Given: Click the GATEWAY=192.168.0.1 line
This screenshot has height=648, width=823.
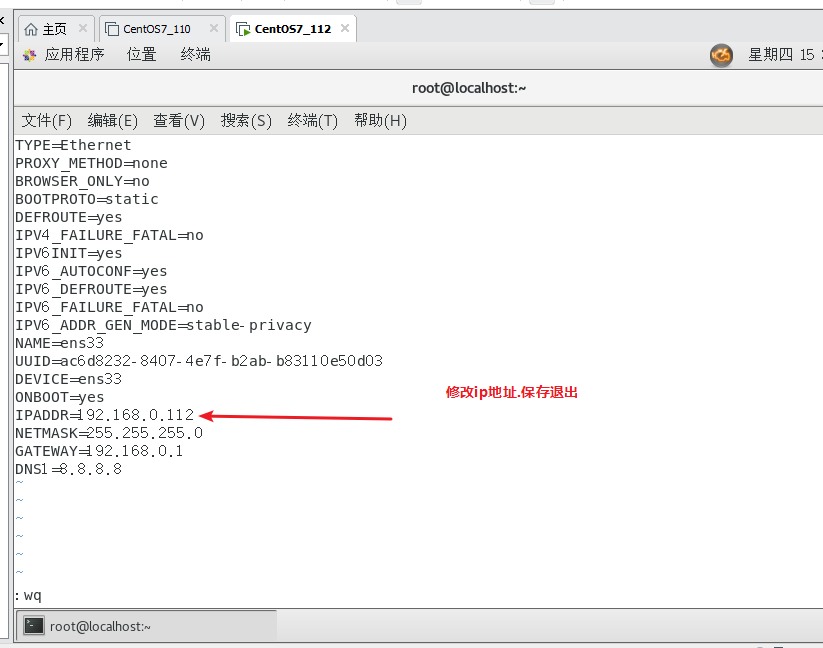Looking at the screenshot, I should tap(99, 451).
